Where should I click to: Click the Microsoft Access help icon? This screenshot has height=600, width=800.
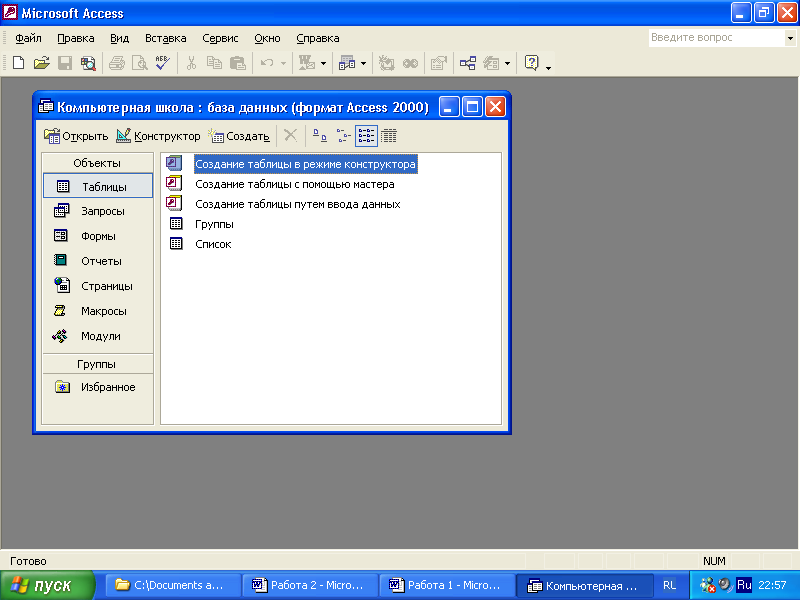tap(532, 63)
